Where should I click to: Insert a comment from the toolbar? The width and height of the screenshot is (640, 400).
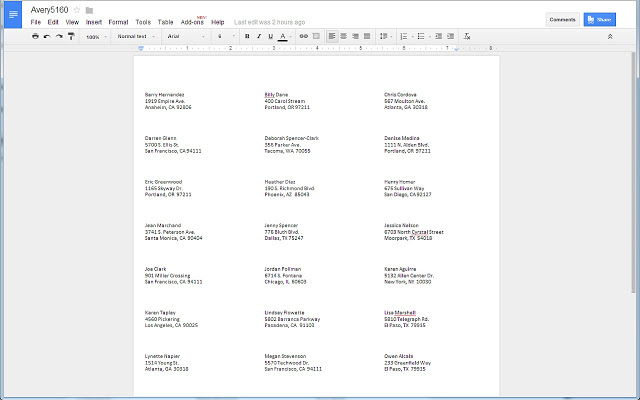tap(316, 36)
